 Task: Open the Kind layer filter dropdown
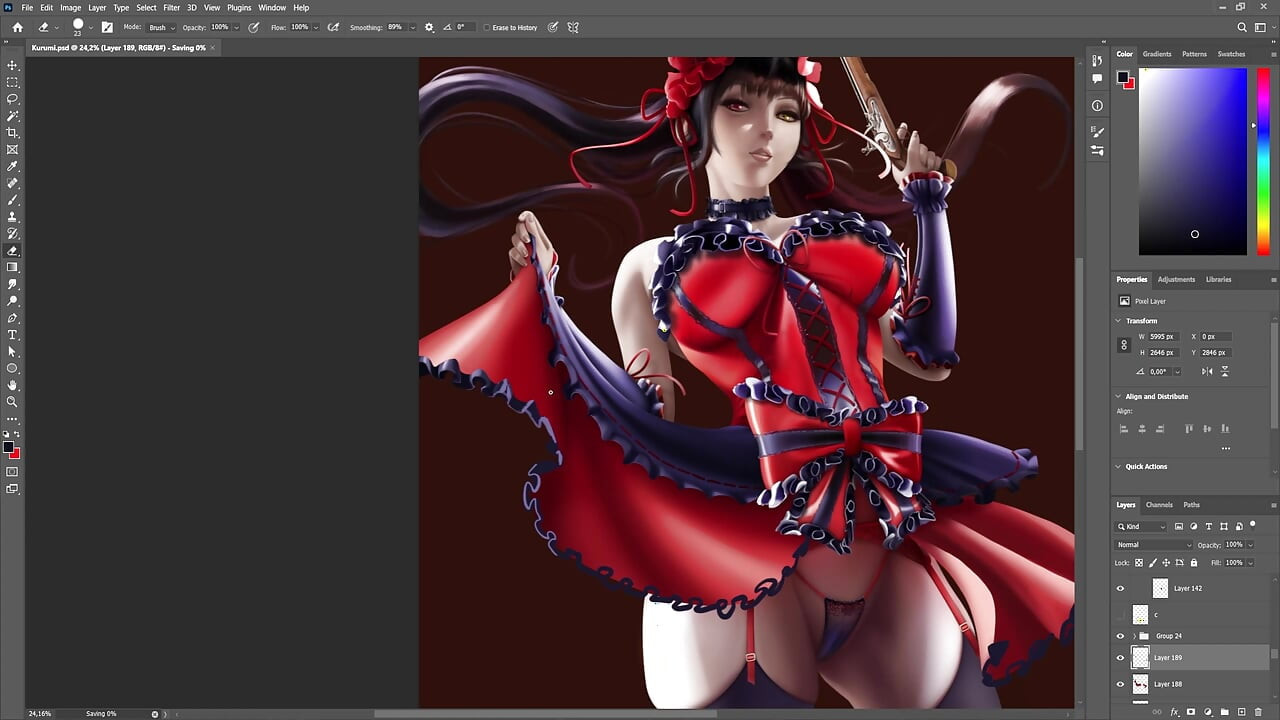pyautogui.click(x=1142, y=526)
